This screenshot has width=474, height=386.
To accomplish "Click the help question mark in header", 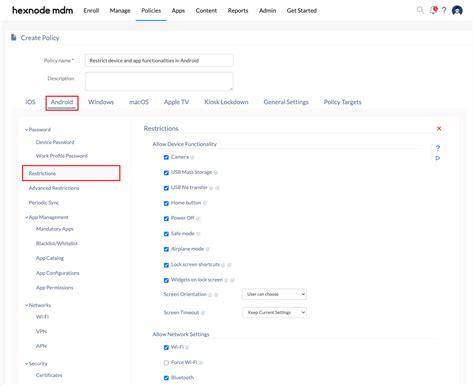I will pyautogui.click(x=444, y=10).
